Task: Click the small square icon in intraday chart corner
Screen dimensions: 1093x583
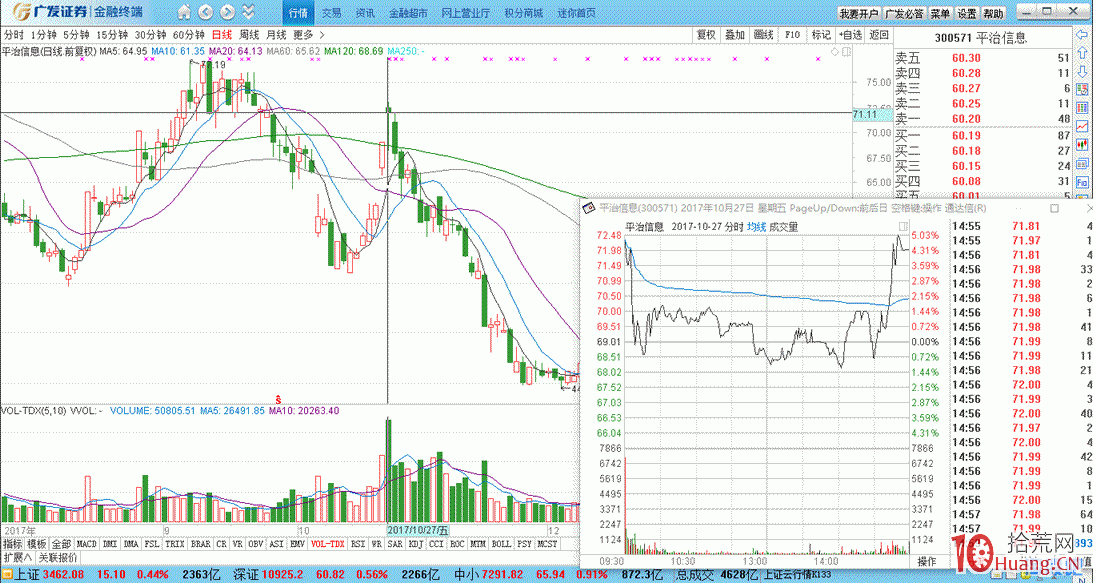Action: (903, 227)
